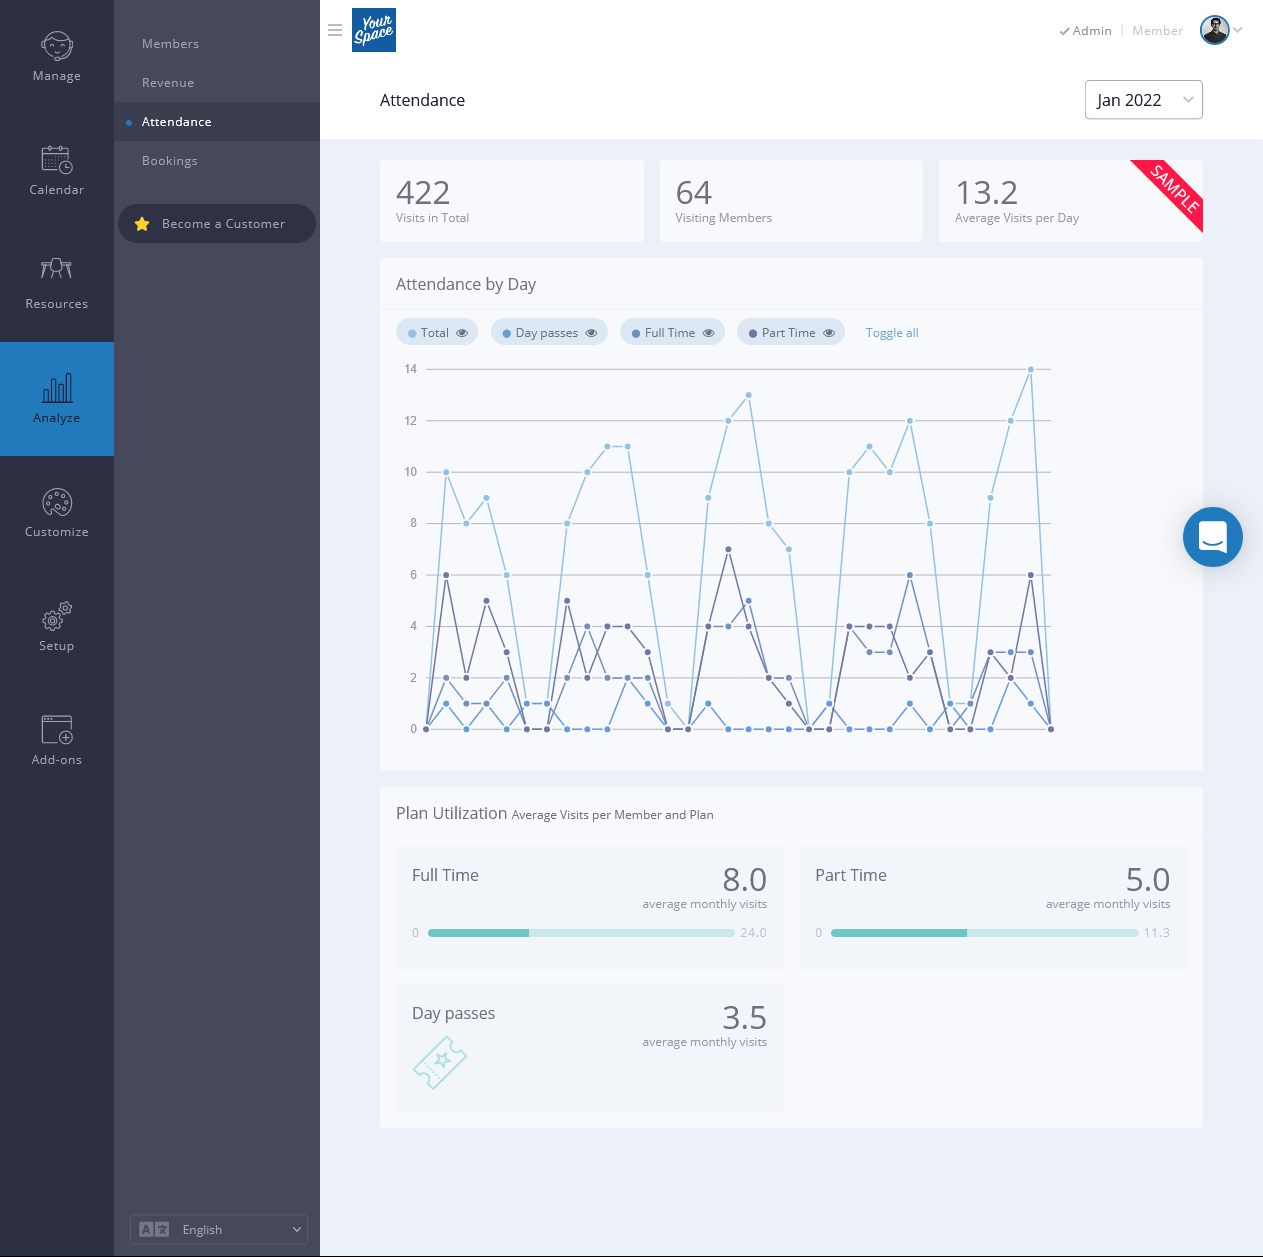Open the Setup gears icon

pyautogui.click(x=57, y=616)
